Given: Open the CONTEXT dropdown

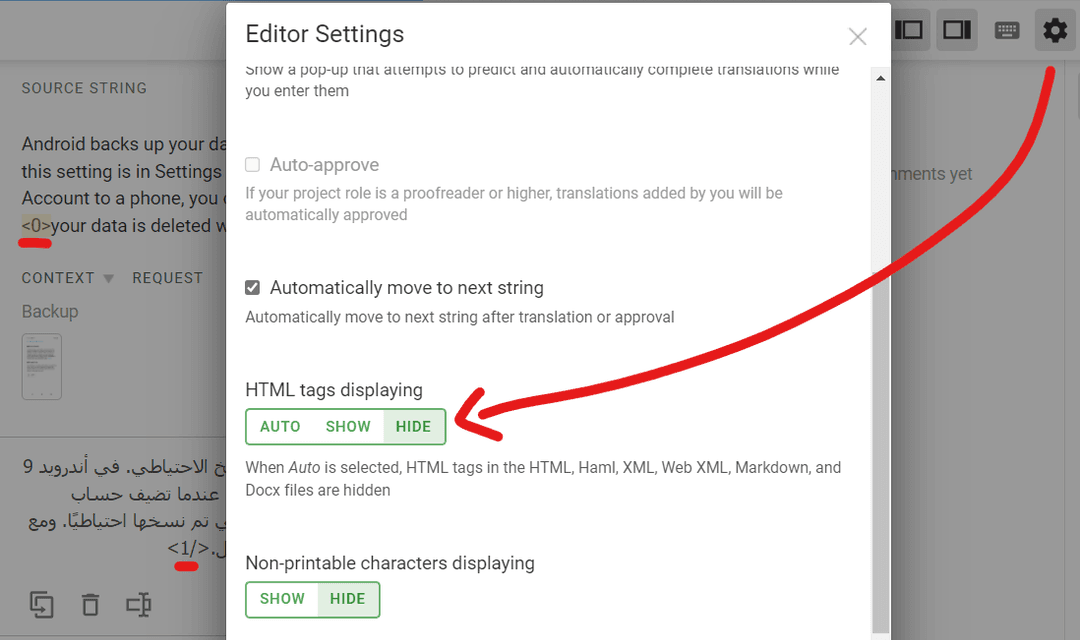Looking at the screenshot, I should 108,278.
